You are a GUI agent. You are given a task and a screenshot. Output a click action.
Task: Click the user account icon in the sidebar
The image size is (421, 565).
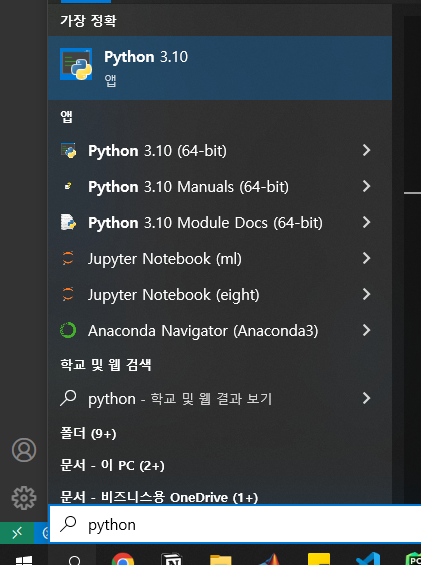point(24,450)
